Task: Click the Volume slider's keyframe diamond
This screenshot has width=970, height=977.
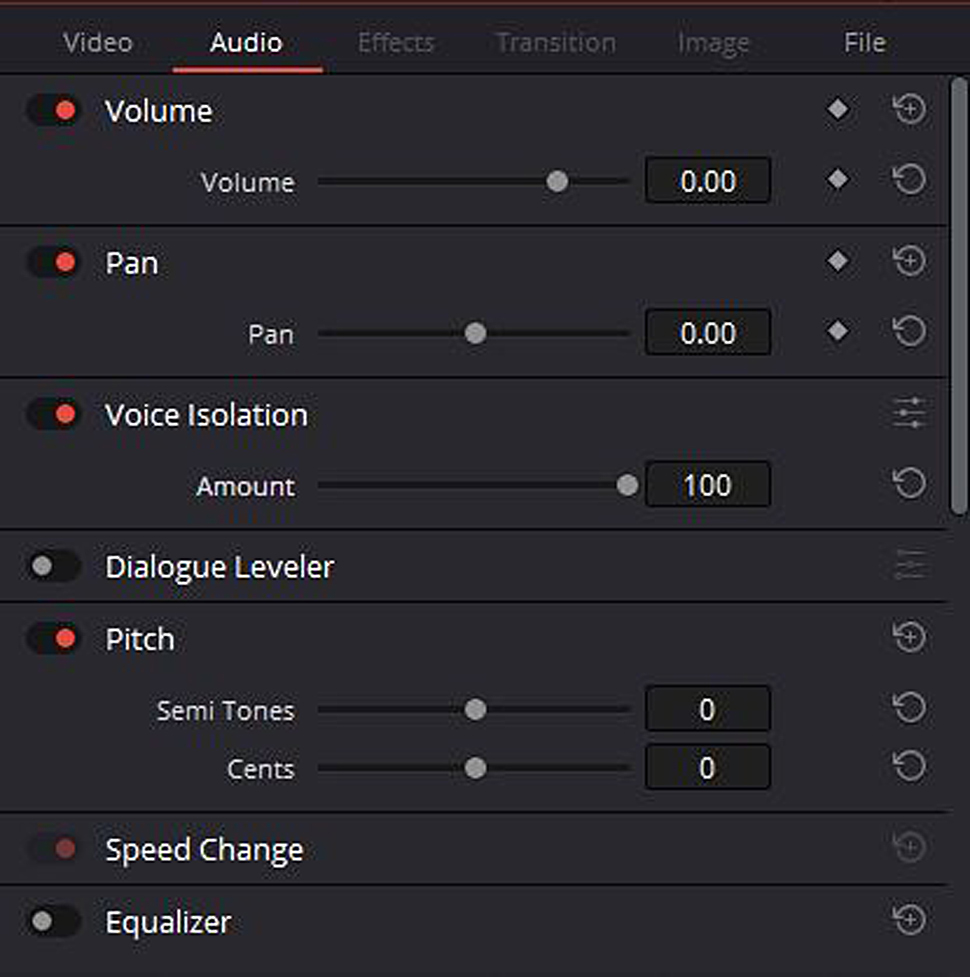Action: pyautogui.click(x=837, y=180)
